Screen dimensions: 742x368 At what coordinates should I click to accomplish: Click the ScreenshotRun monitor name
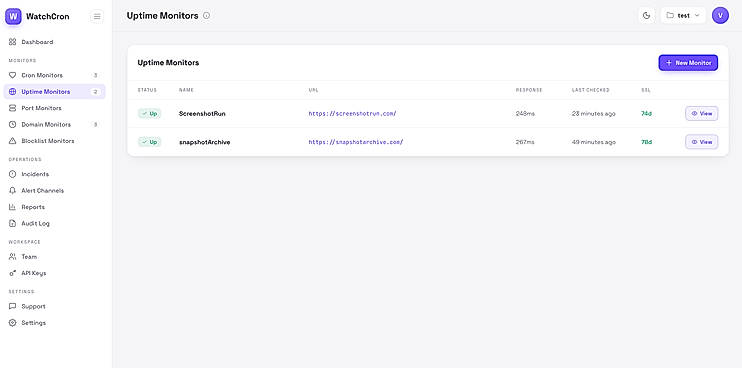tap(202, 114)
